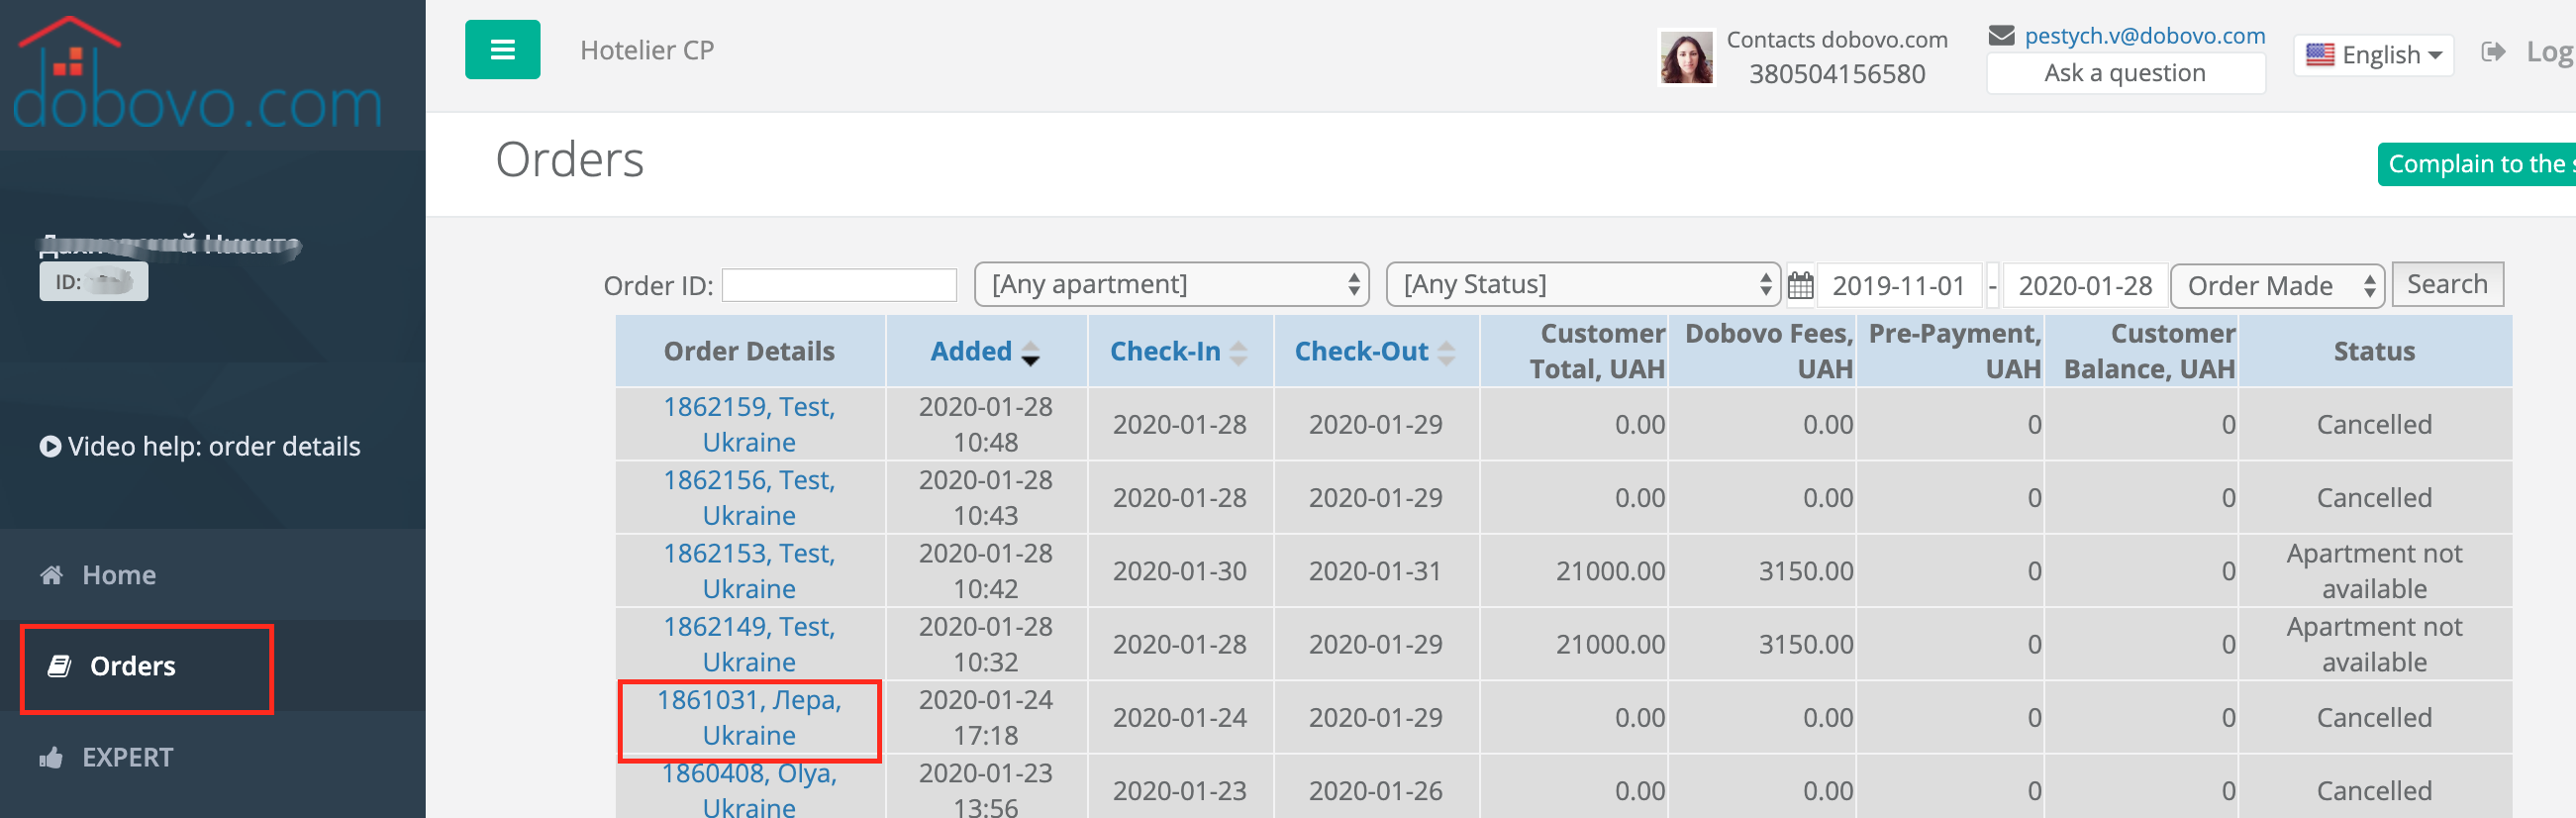Sort by Check-Out column arrows

tap(1446, 352)
